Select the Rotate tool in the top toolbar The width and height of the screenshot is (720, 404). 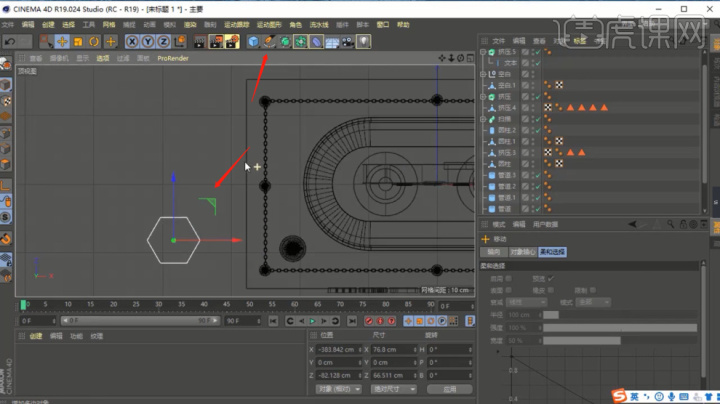click(94, 42)
